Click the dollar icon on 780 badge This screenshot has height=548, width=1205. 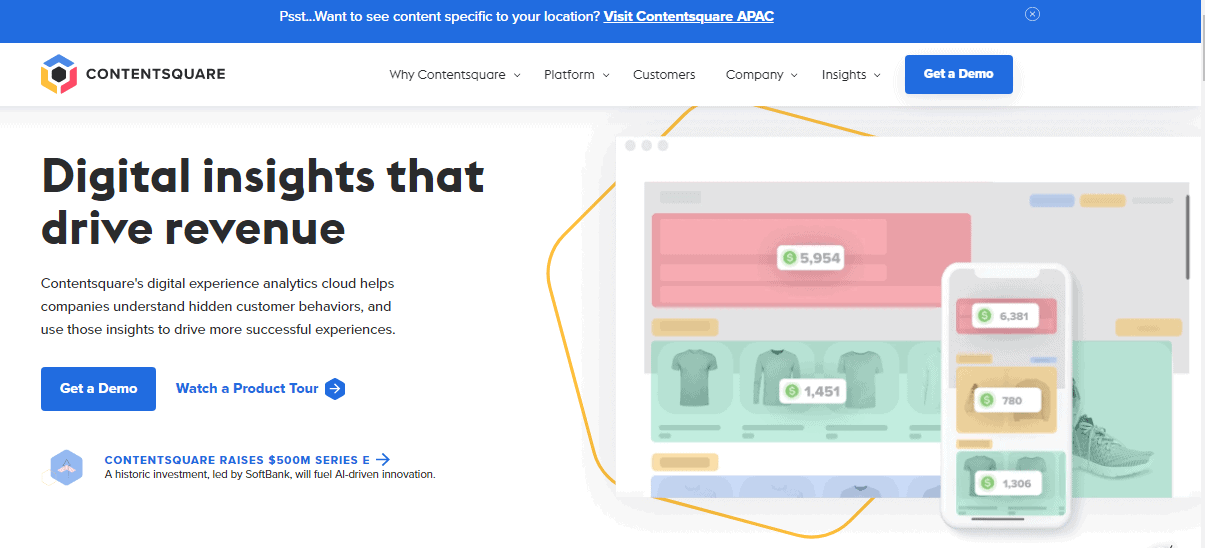(987, 400)
